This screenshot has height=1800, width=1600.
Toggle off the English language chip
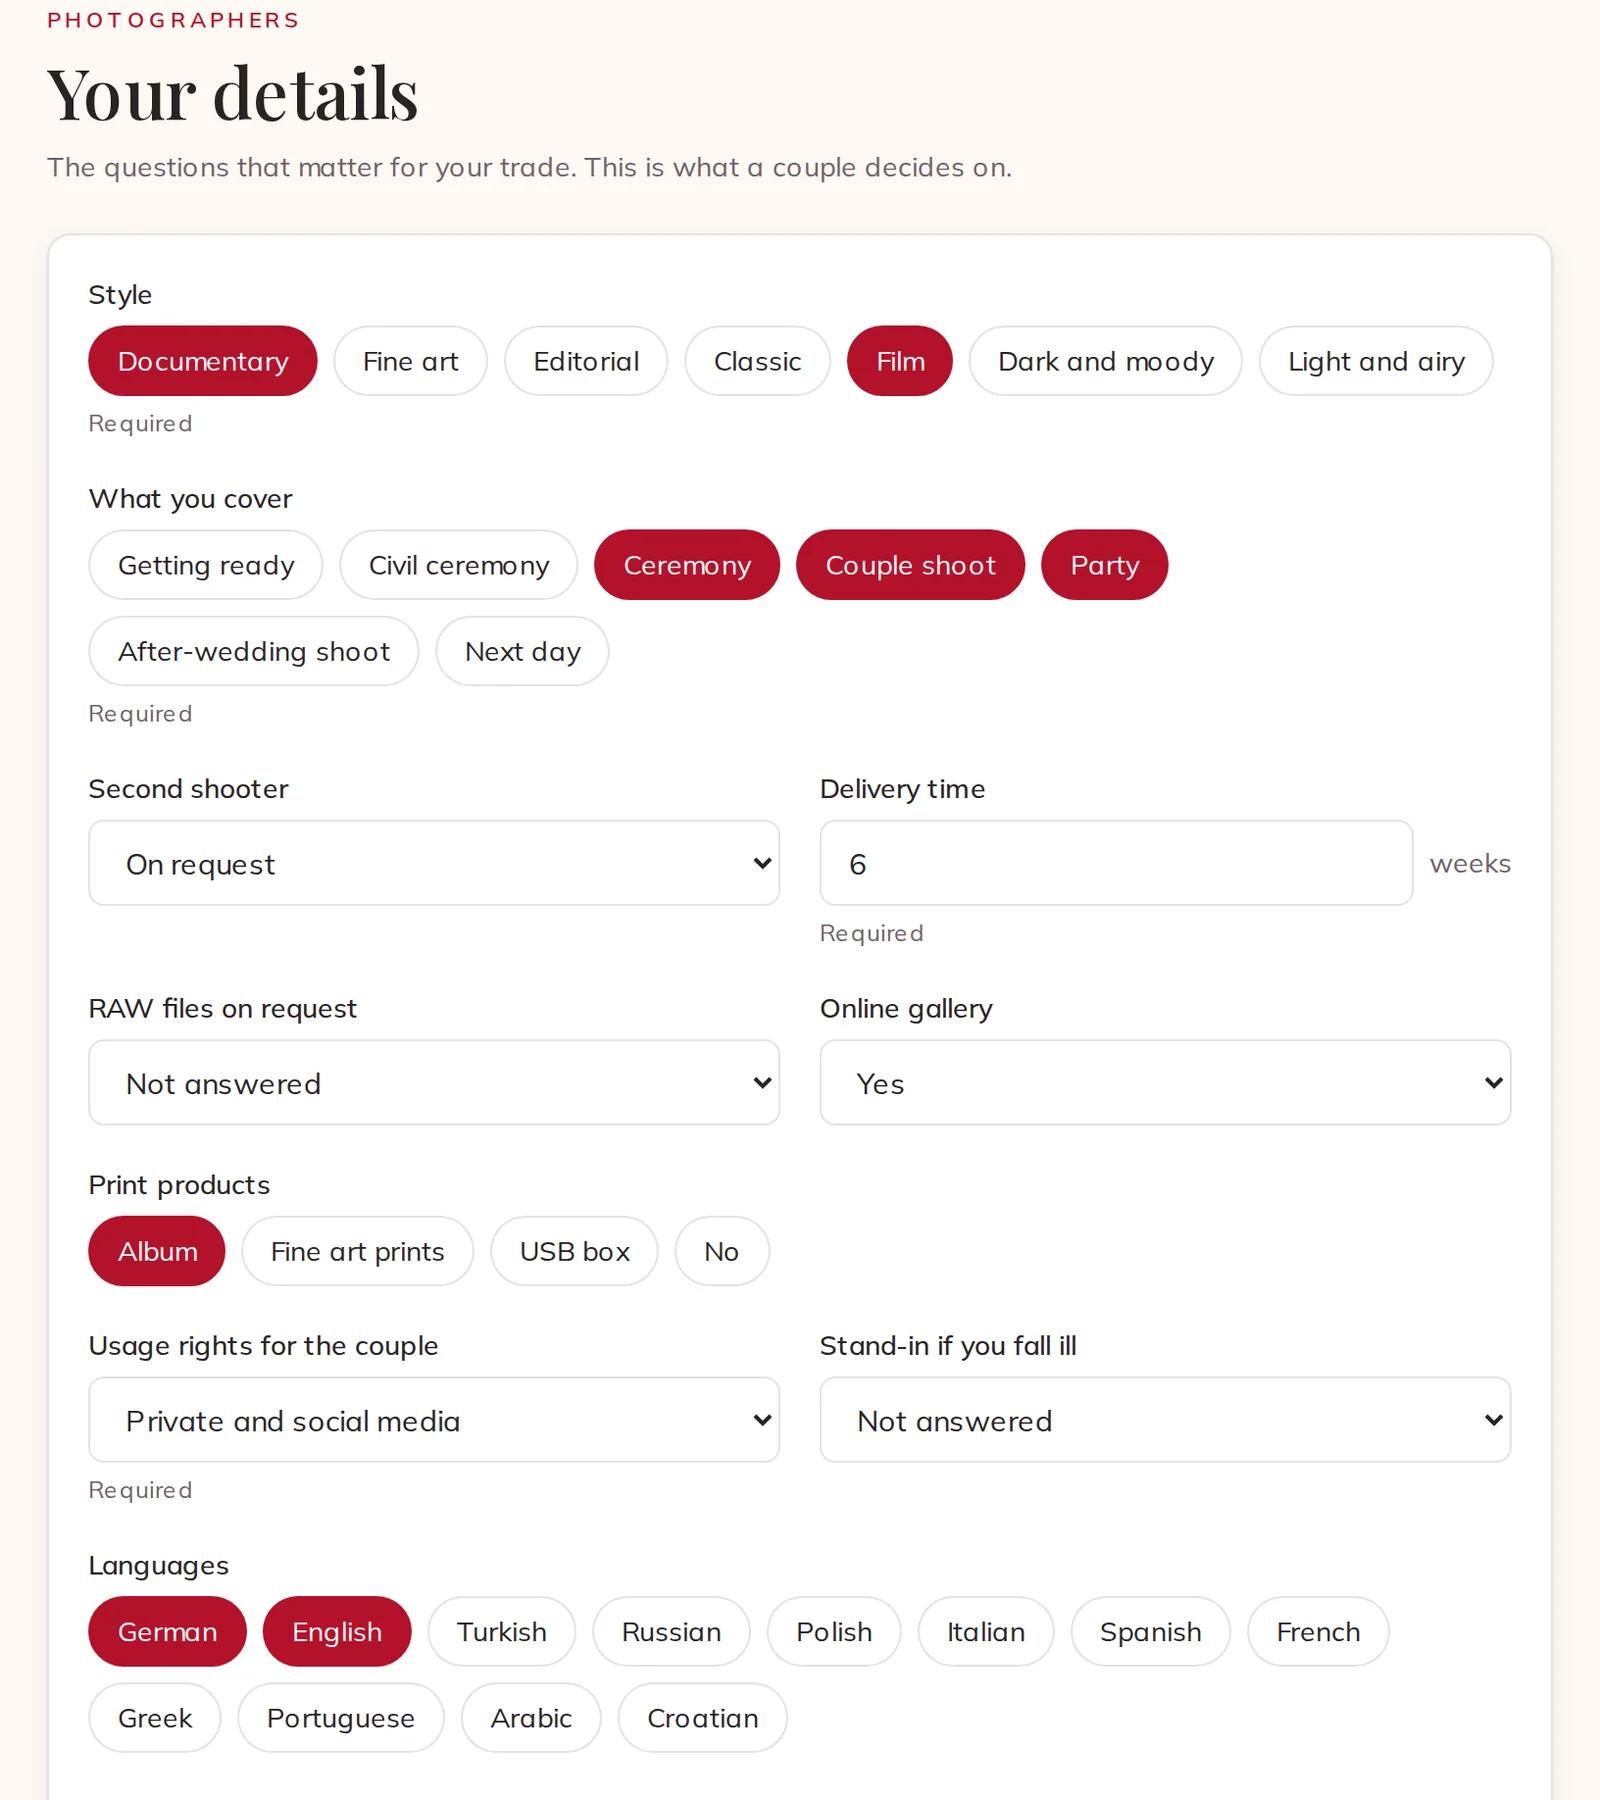pyautogui.click(x=337, y=1632)
